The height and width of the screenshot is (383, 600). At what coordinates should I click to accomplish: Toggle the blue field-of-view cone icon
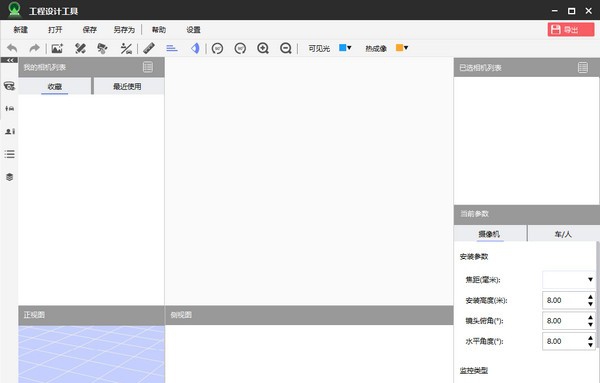coord(195,48)
